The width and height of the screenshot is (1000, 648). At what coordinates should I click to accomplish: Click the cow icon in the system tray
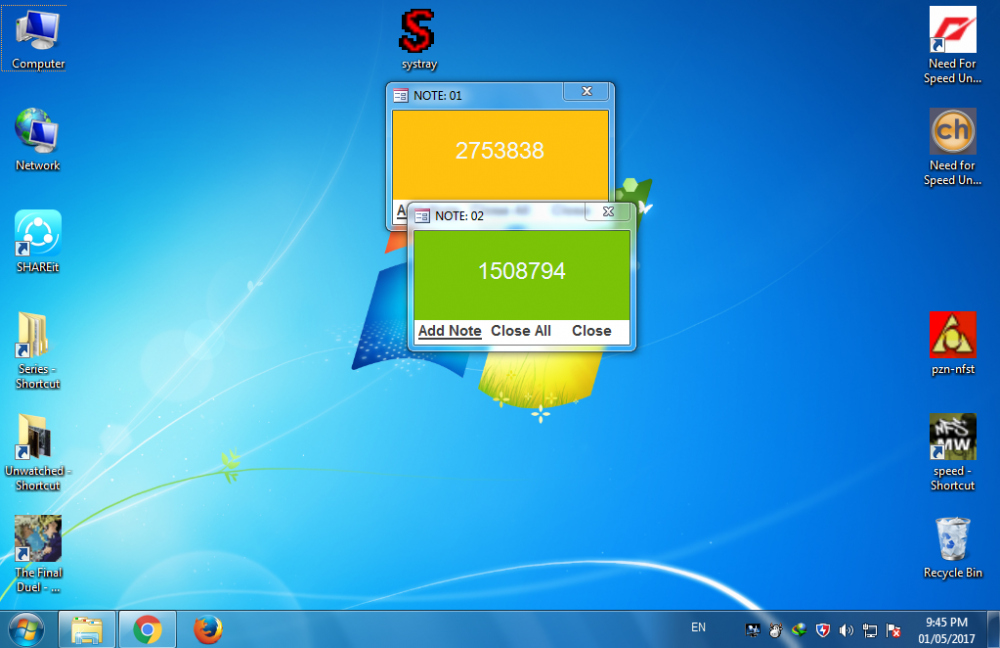point(776,630)
